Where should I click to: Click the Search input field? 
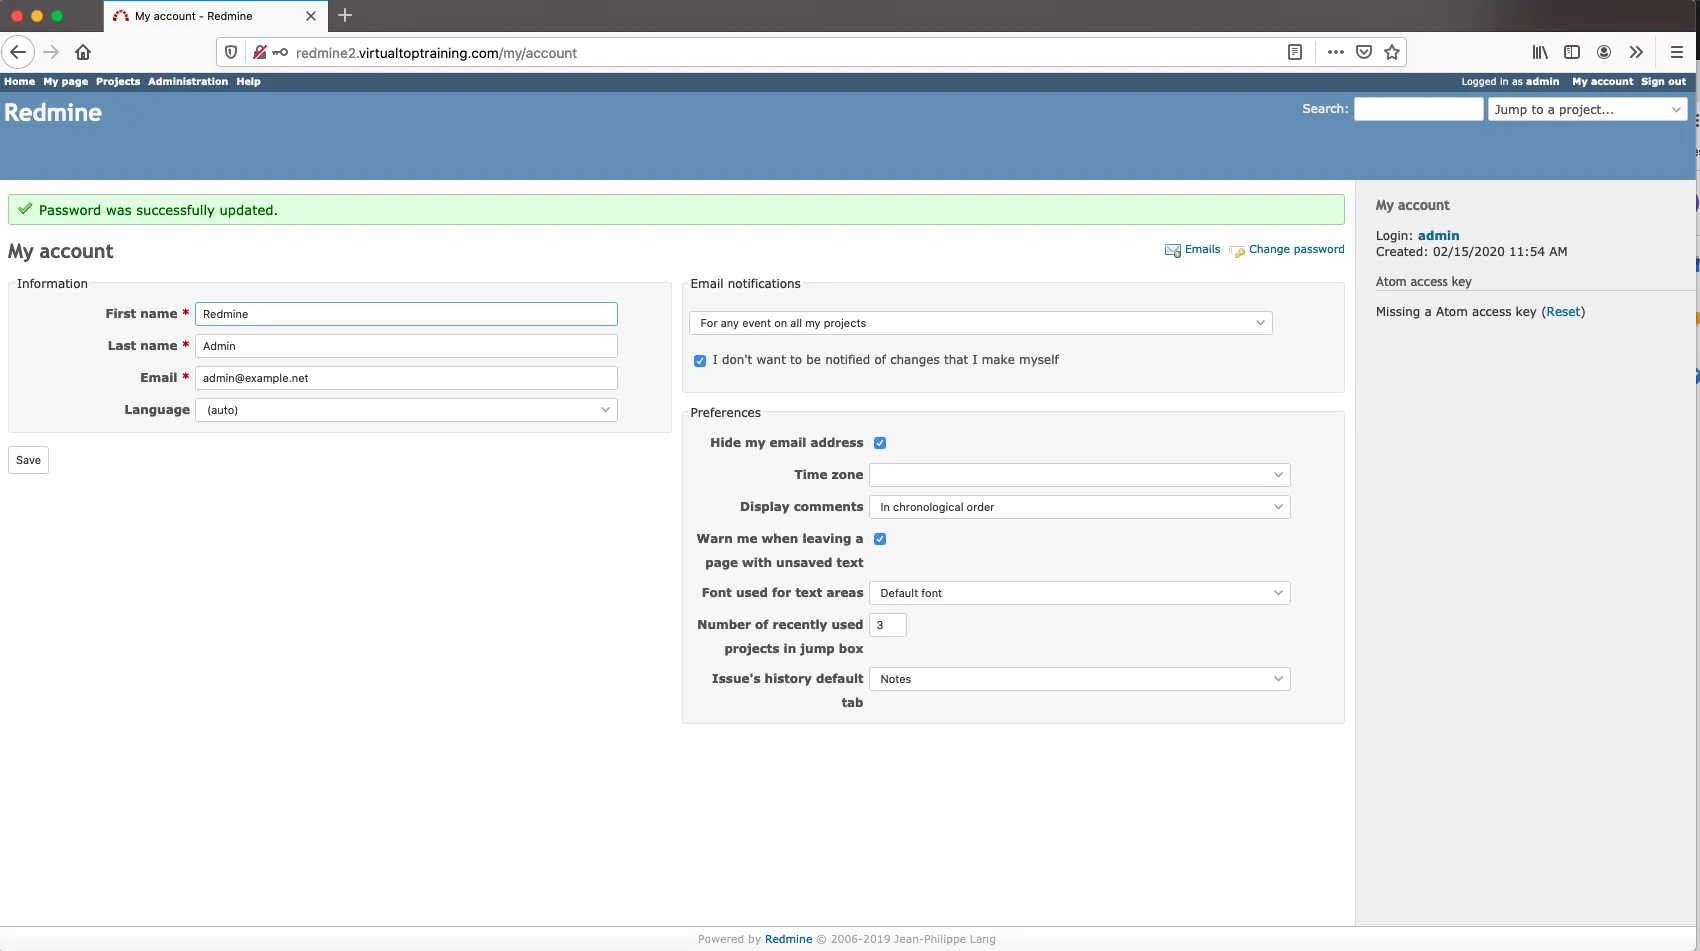tap(1418, 109)
